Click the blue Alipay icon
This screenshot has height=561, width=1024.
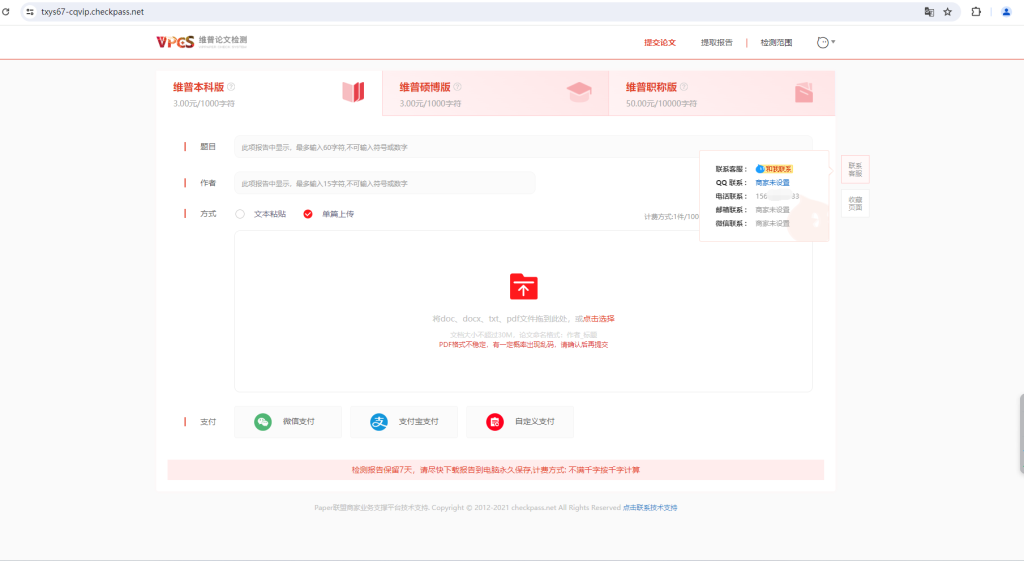tap(379, 422)
